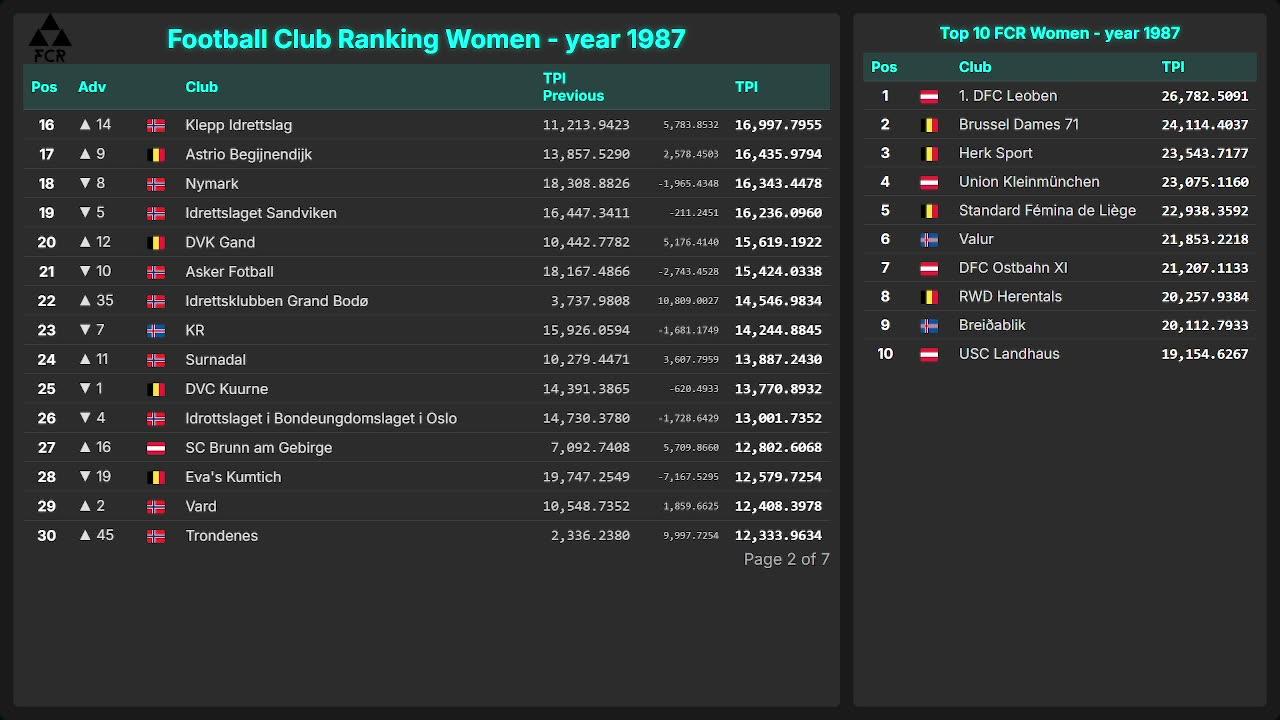
Task: Click Austria flag beside SC Brunn am Gebirge
Action: click(x=156, y=448)
